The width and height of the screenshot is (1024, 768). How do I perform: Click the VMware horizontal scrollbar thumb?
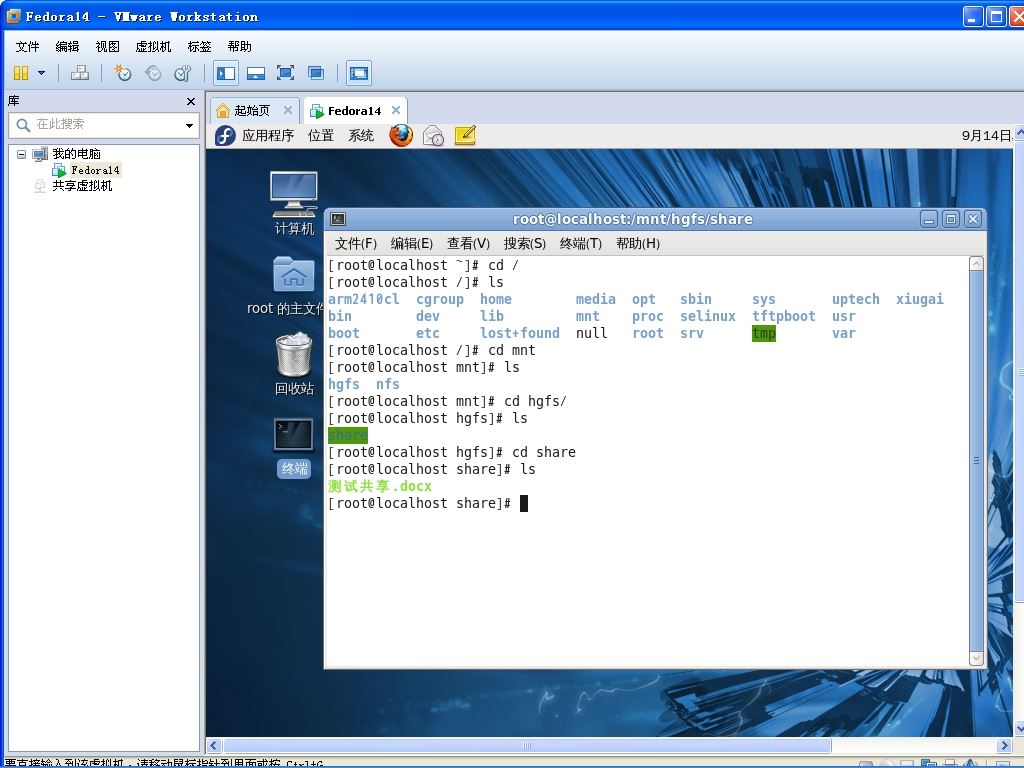pyautogui.click(x=527, y=745)
